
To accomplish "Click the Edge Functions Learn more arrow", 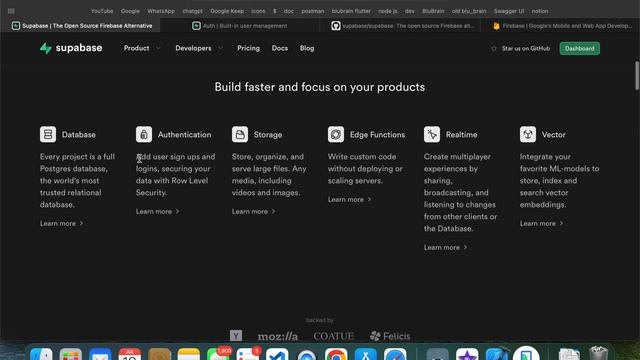I will [x=369, y=199].
